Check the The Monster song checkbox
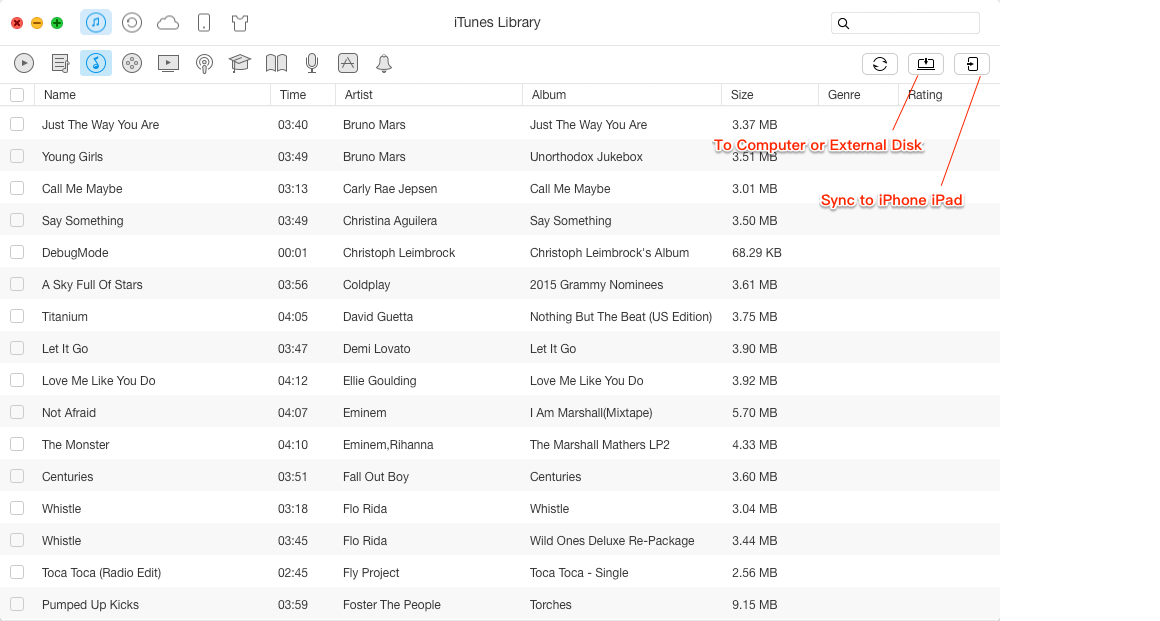 pyautogui.click(x=17, y=444)
